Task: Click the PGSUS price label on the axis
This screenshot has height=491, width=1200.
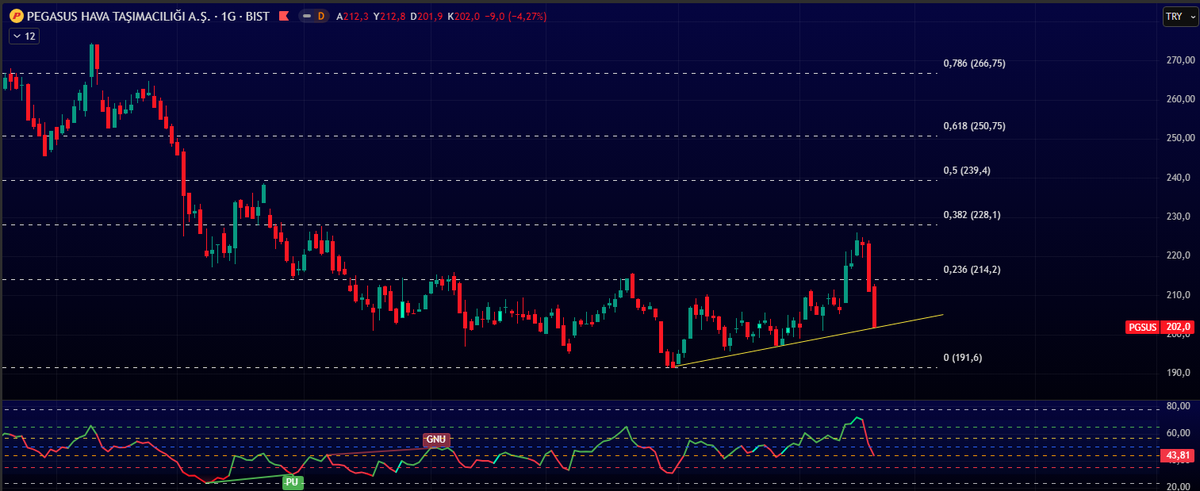Action: 1142,326
